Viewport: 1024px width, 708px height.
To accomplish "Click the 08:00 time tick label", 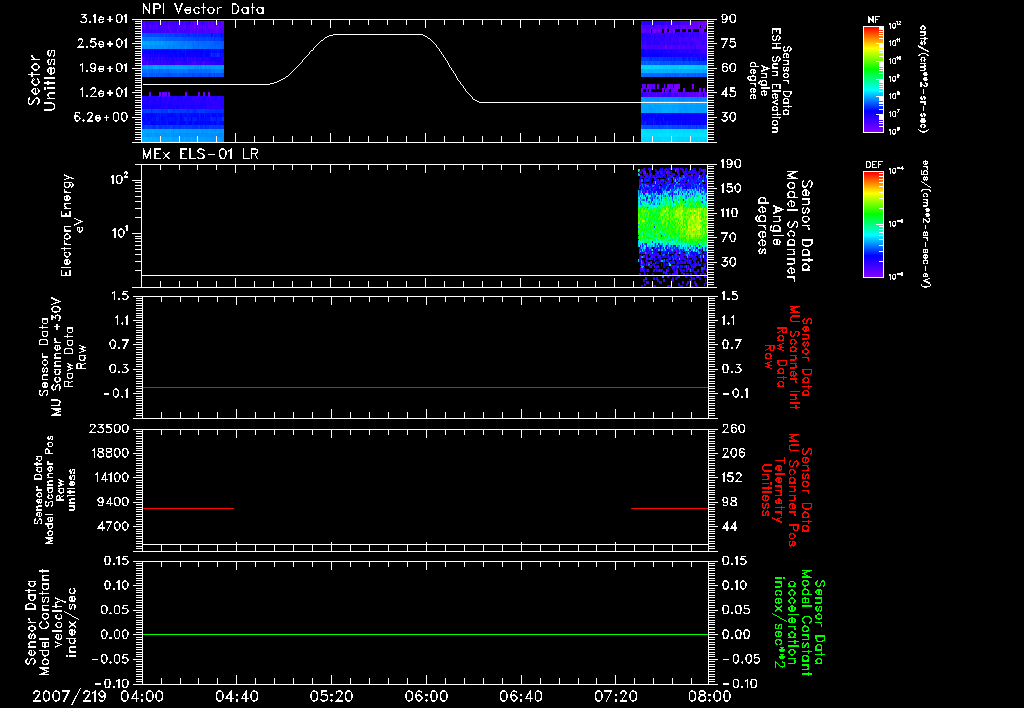I will click(x=710, y=696).
